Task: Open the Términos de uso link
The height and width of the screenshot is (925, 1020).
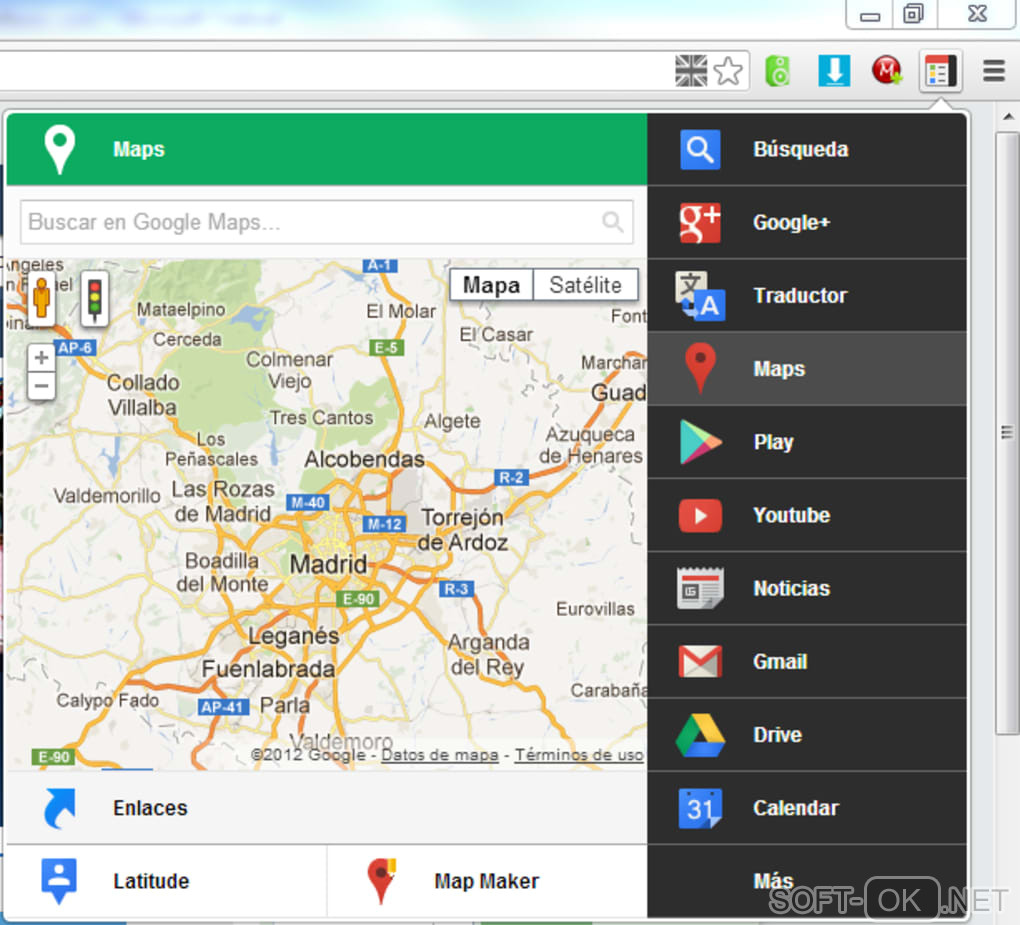Action: click(x=579, y=755)
